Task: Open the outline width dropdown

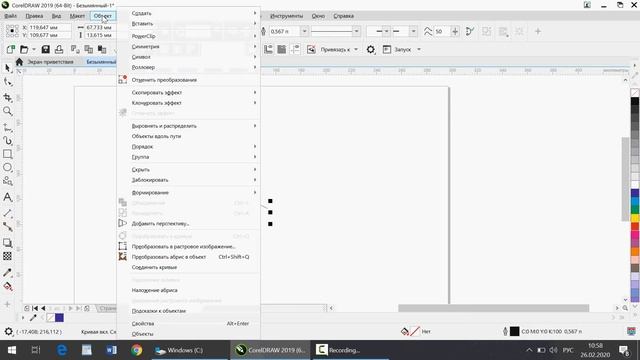Action: 304,31
